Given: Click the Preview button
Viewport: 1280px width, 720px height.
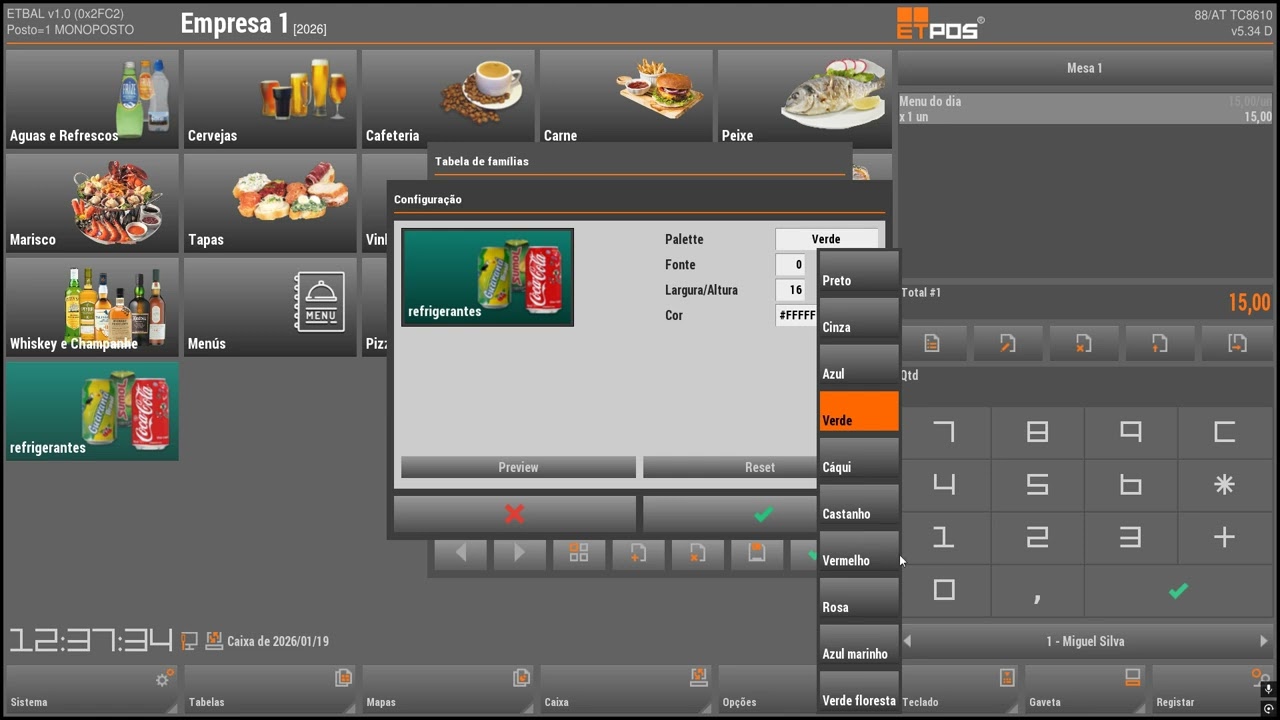Looking at the screenshot, I should 518,467.
